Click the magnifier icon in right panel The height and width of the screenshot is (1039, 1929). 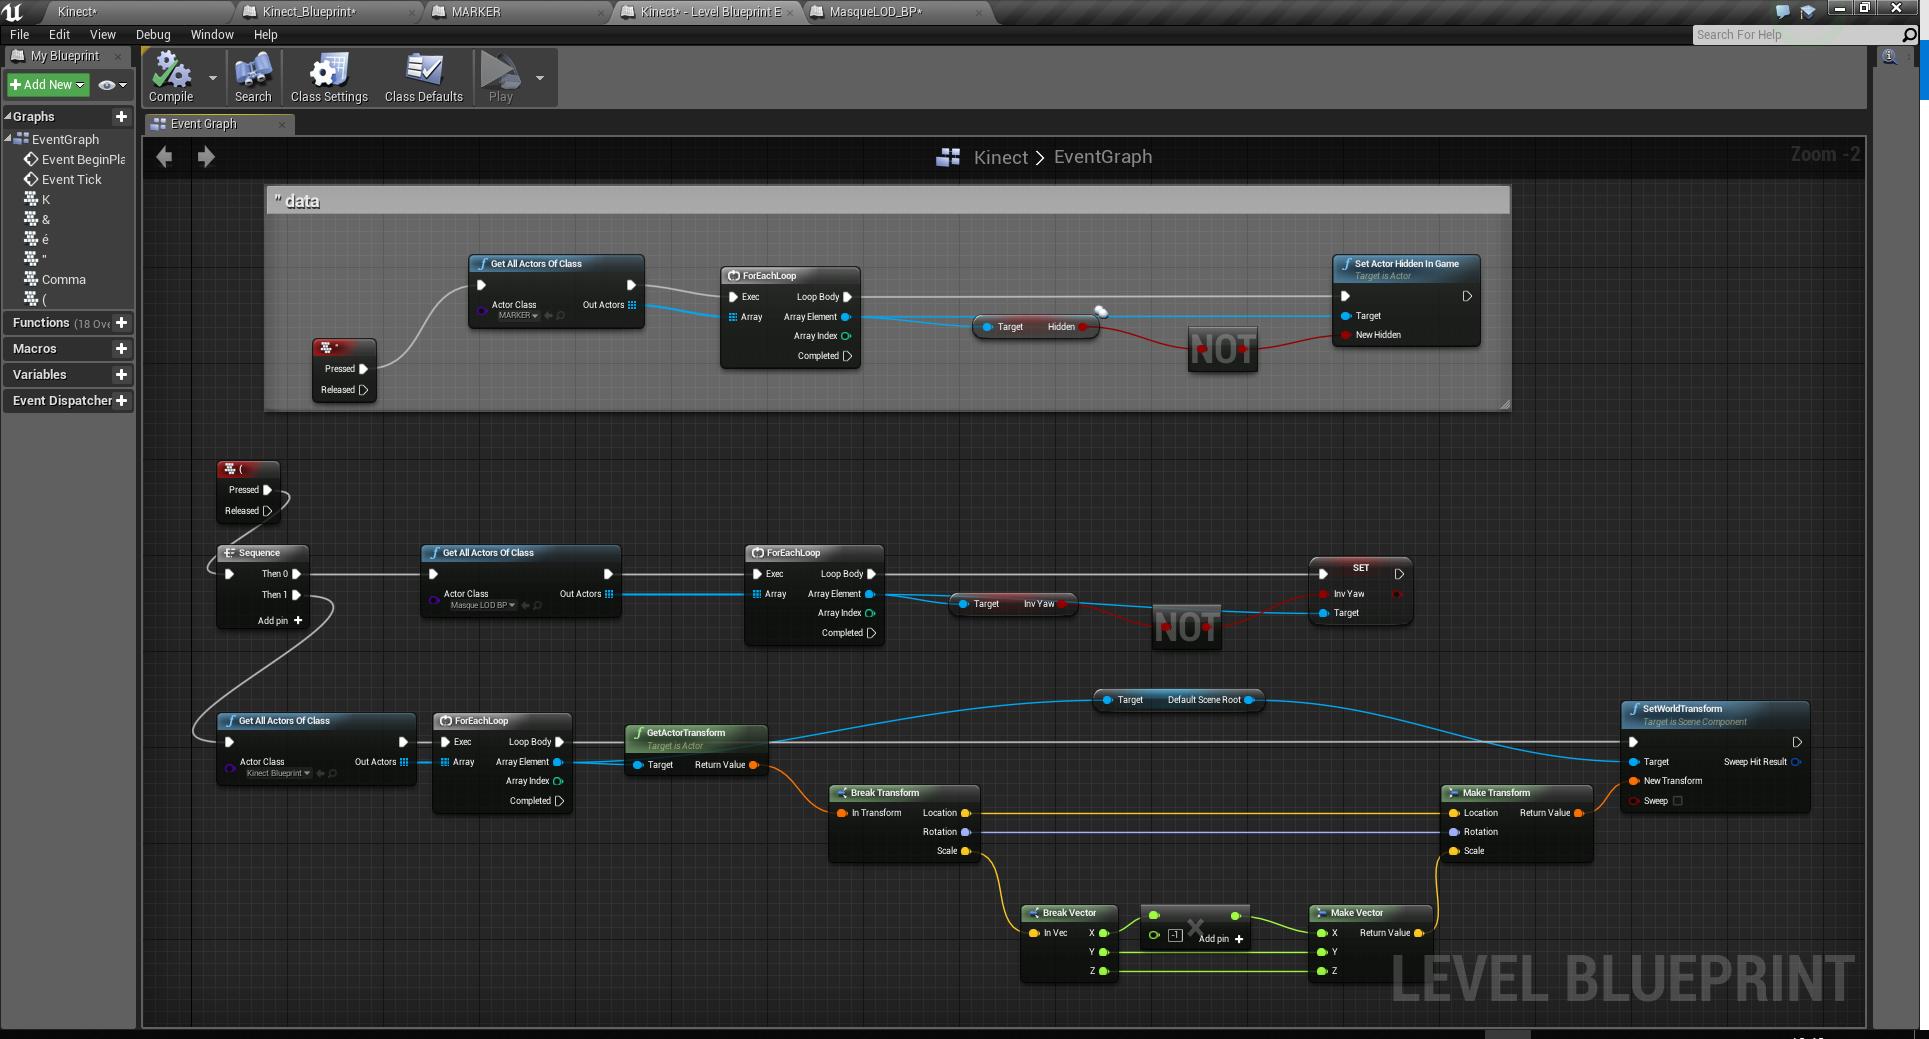(x=1889, y=57)
